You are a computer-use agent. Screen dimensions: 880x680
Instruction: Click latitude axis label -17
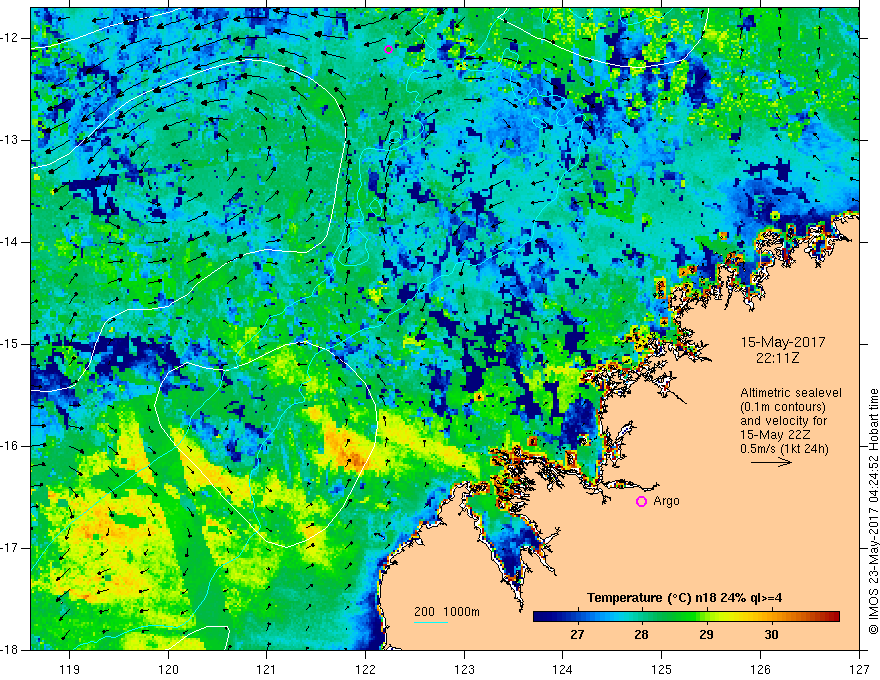pos(10,548)
